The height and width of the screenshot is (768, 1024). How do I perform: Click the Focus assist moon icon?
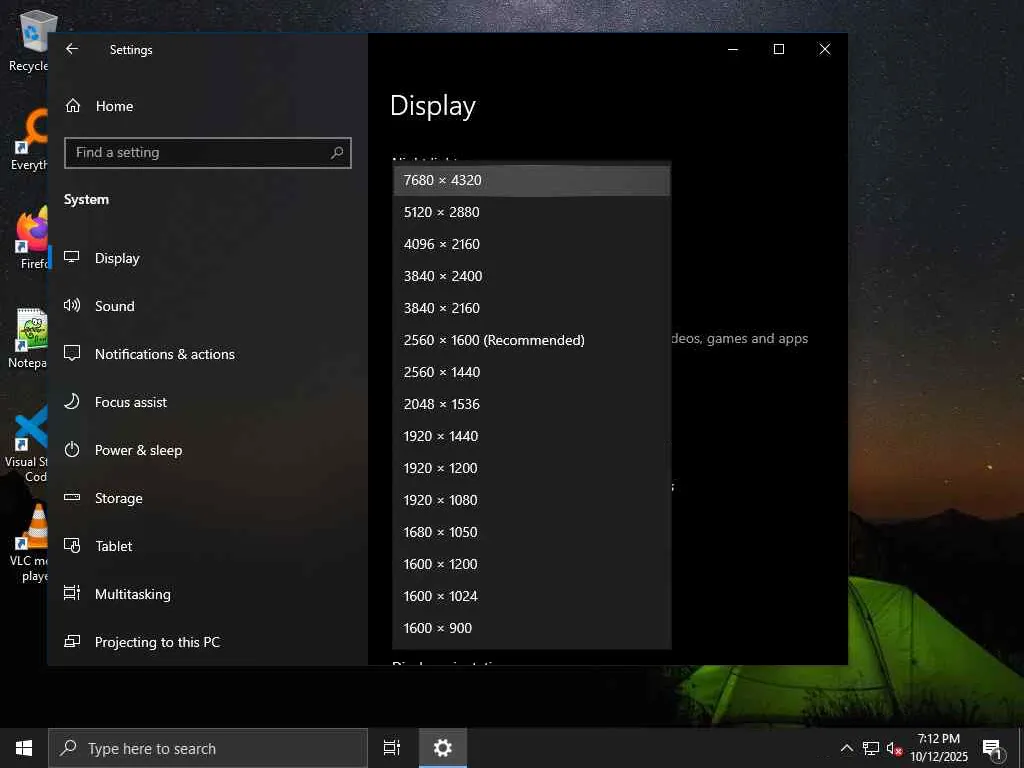[x=72, y=401]
